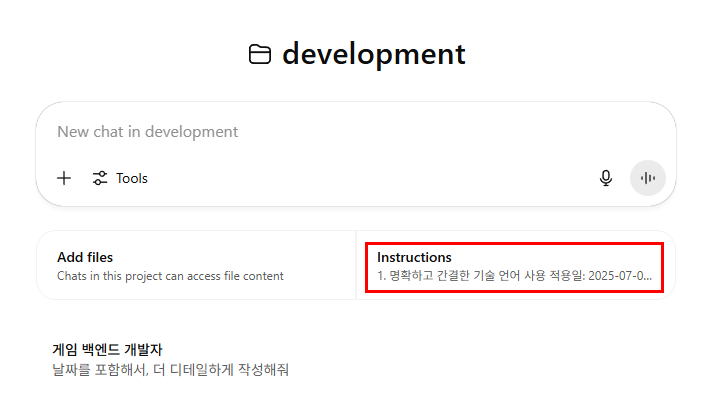Open the Instructions card

(515, 266)
